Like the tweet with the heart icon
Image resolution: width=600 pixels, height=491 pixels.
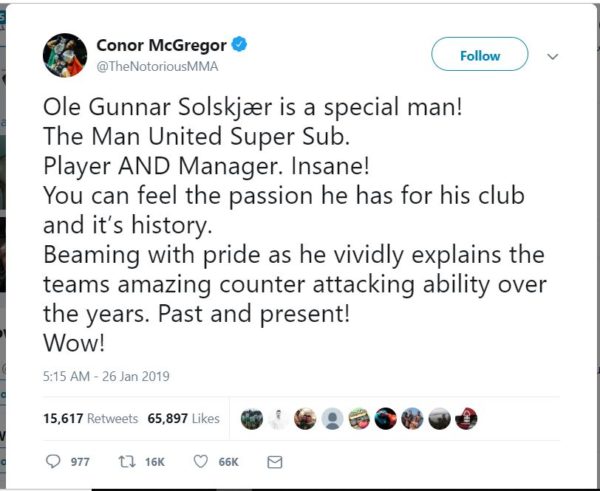pos(200,462)
